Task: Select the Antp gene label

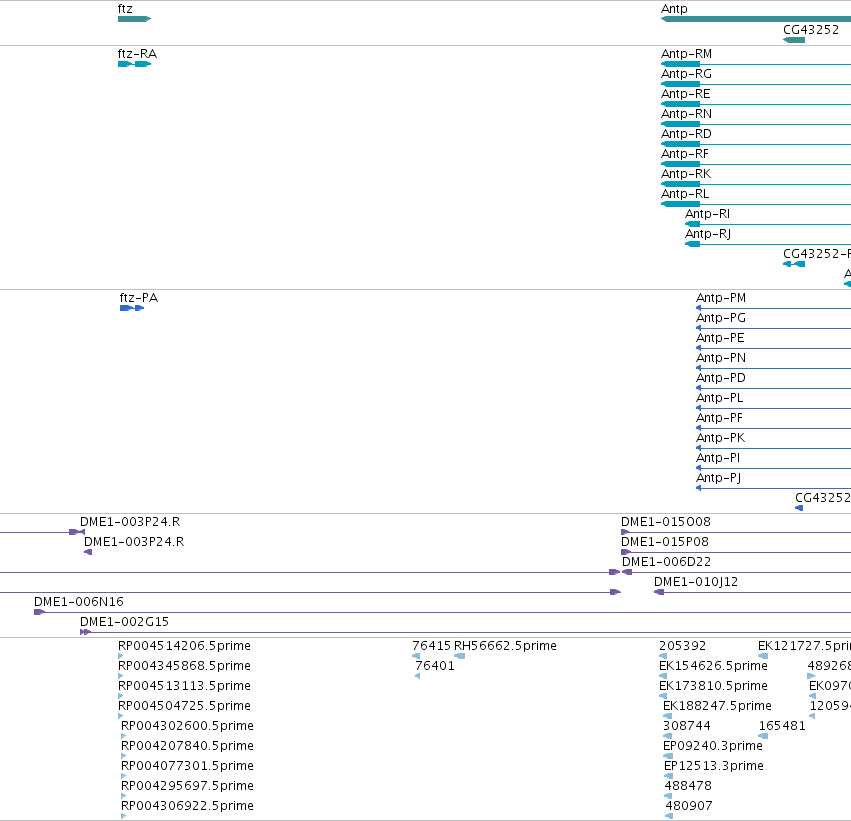Action: 674,9
